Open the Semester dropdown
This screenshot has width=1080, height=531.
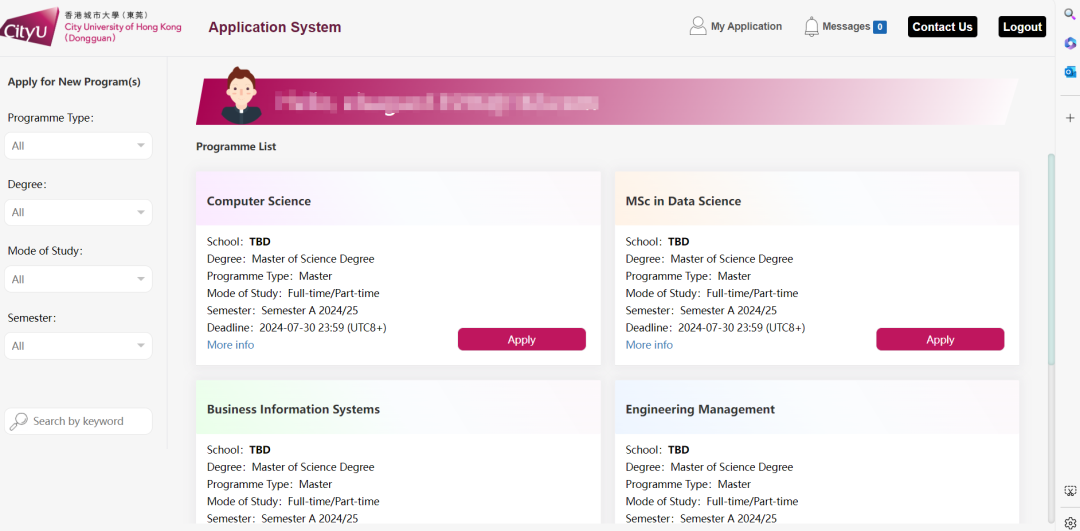[79, 346]
